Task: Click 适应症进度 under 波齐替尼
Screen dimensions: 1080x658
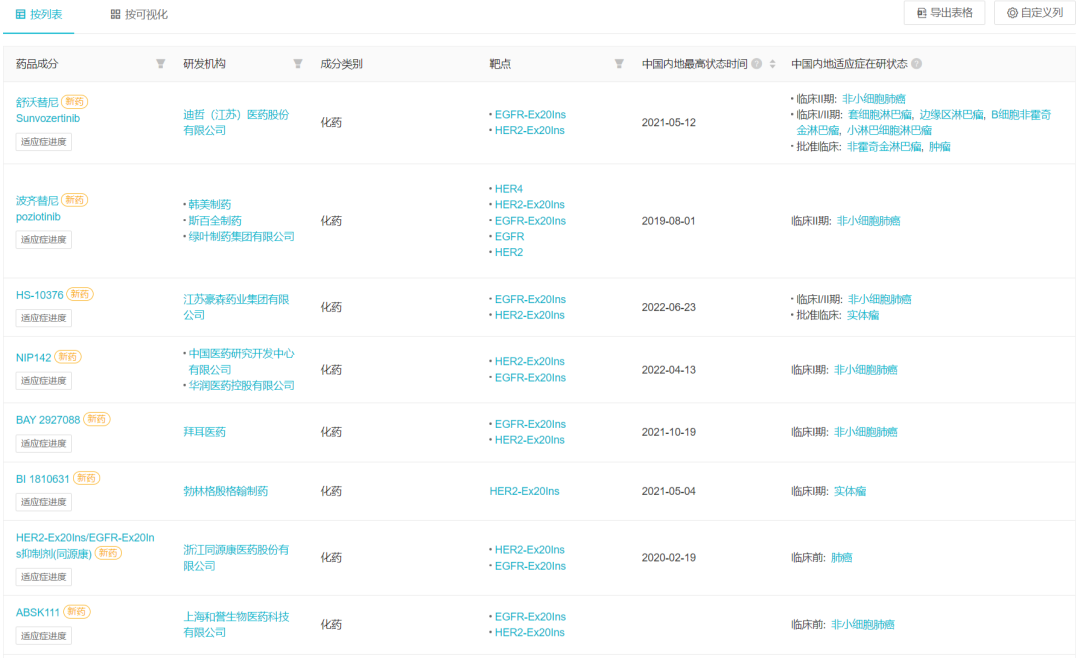Action: (x=43, y=240)
